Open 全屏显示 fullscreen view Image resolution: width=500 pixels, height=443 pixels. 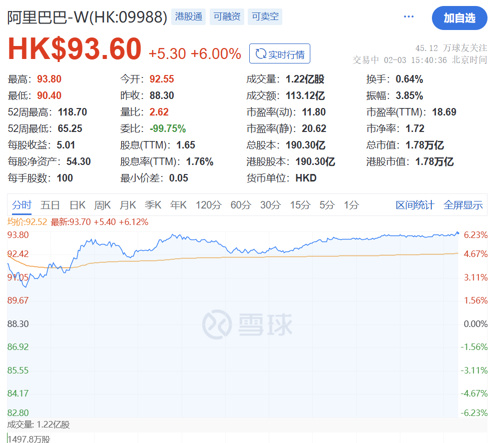(x=463, y=205)
